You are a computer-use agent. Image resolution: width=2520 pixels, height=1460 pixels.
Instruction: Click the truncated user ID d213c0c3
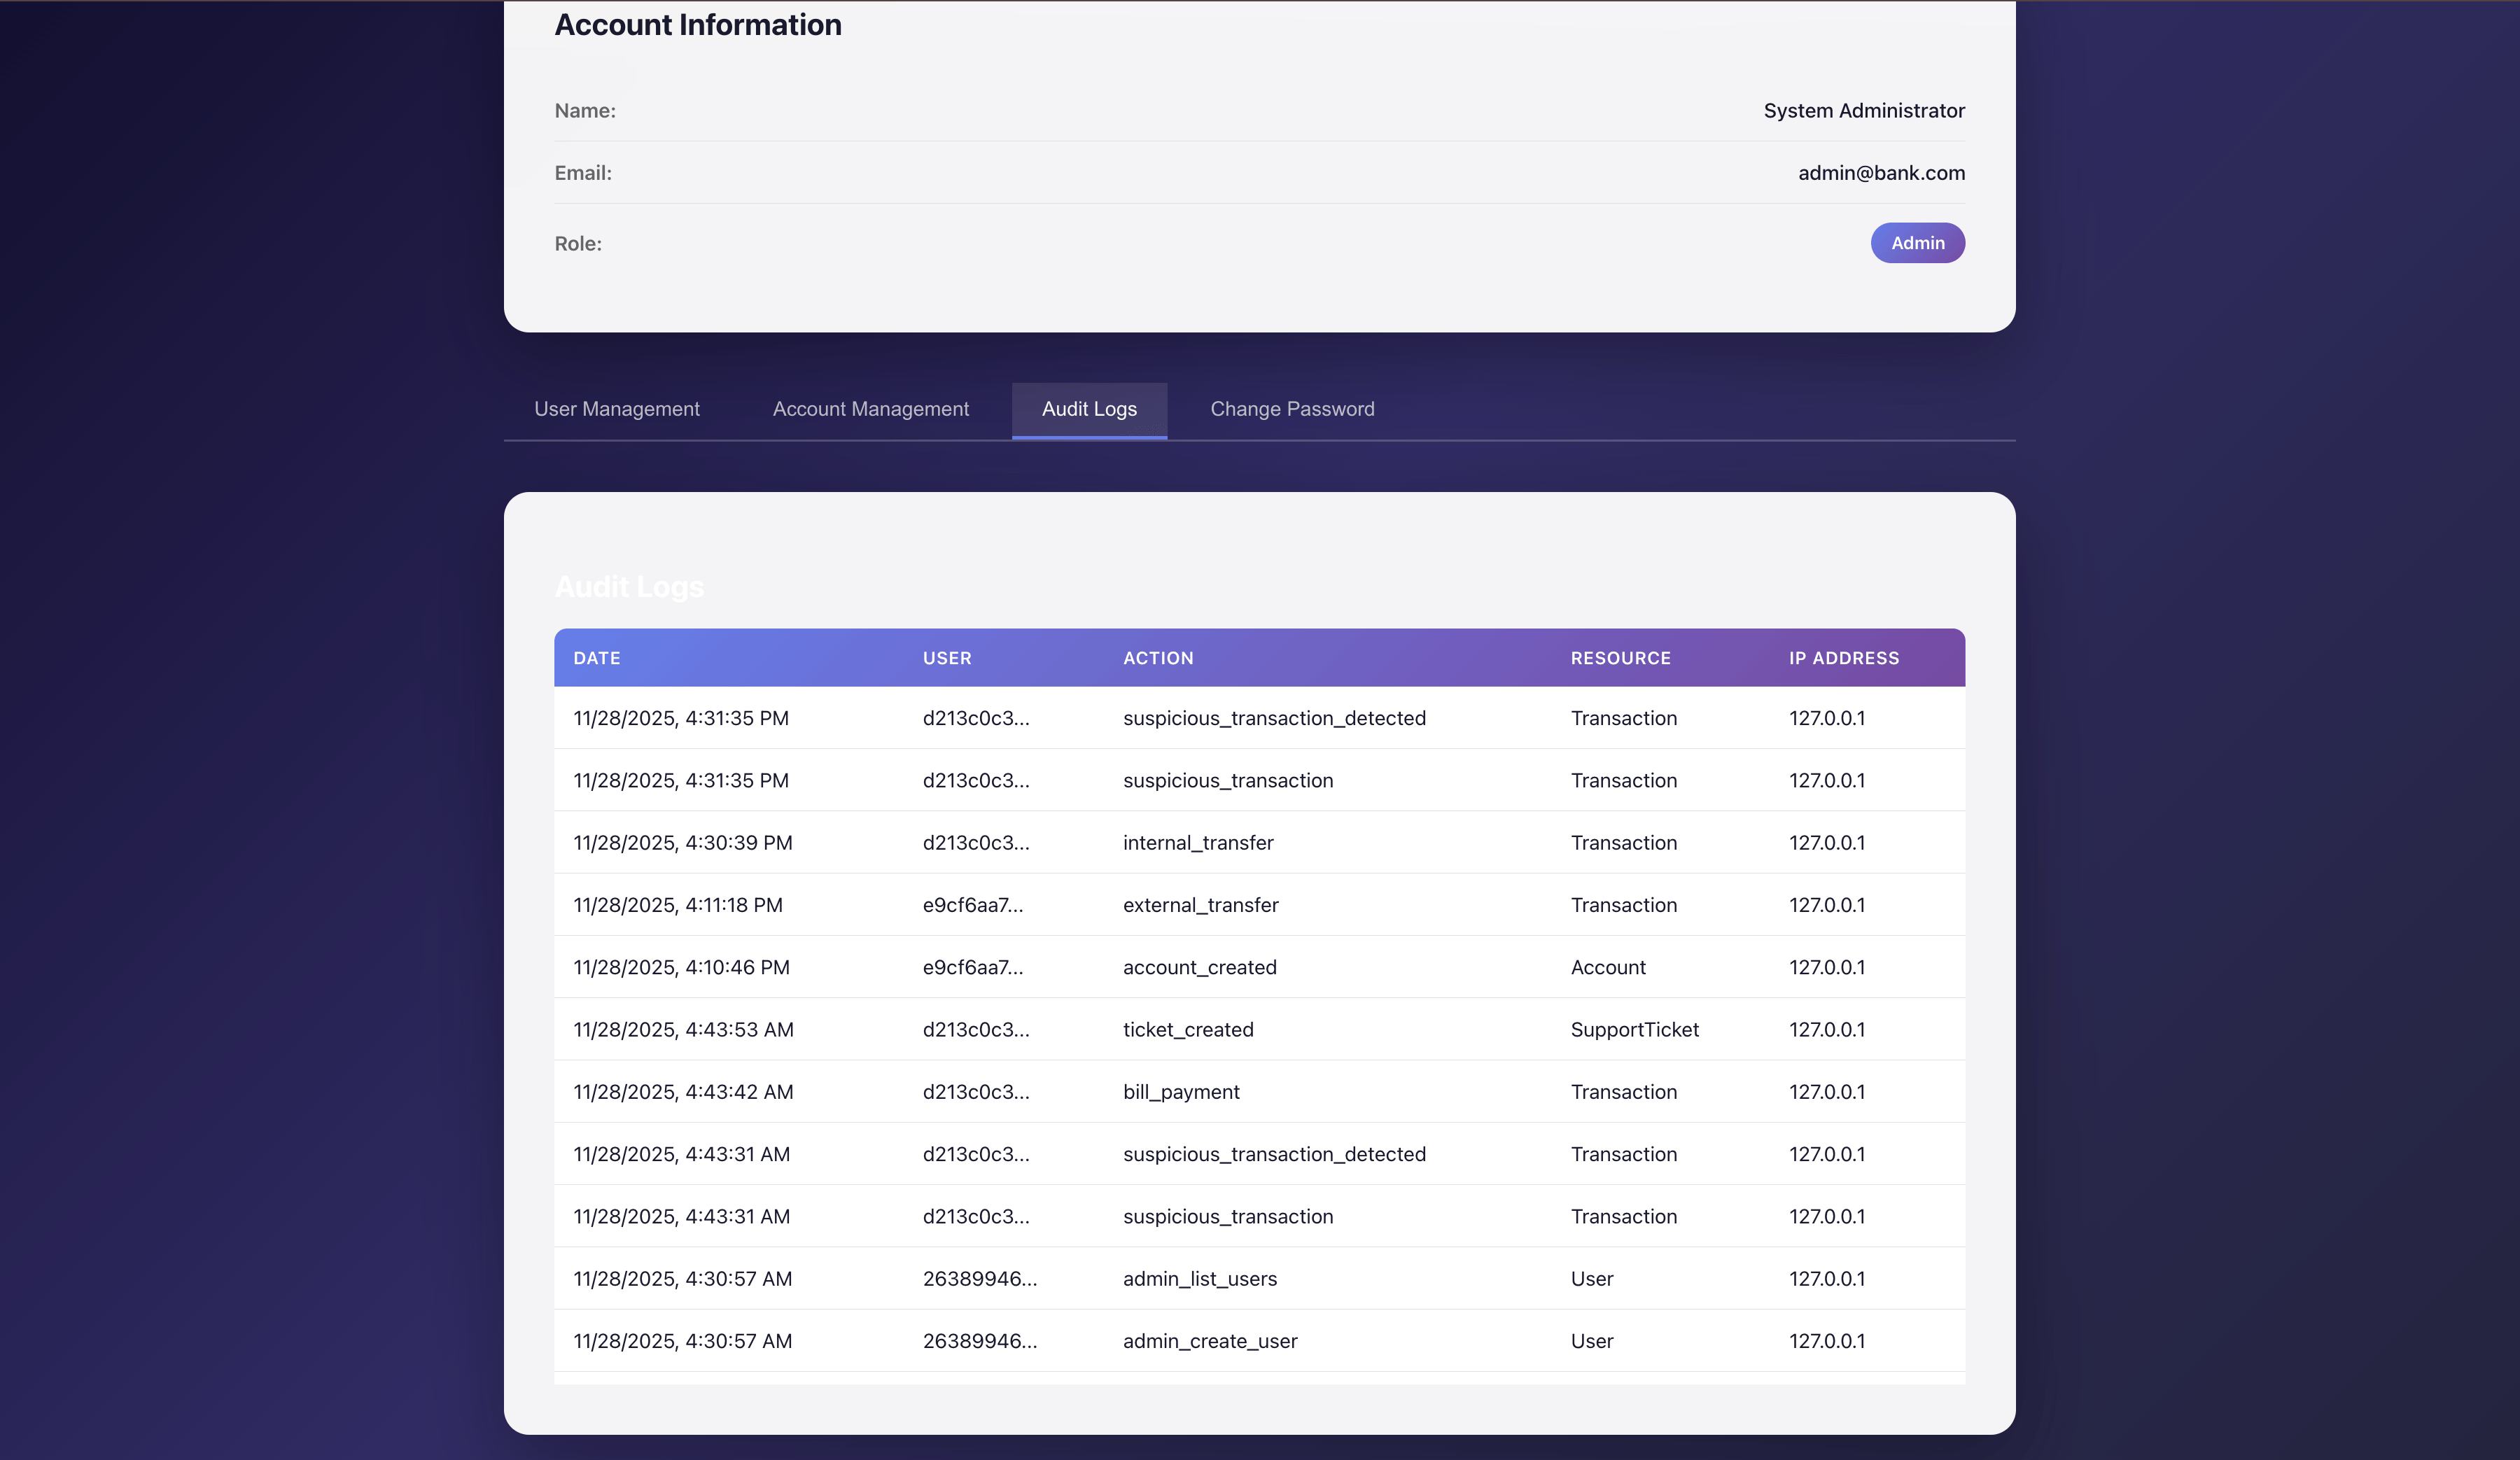point(975,718)
